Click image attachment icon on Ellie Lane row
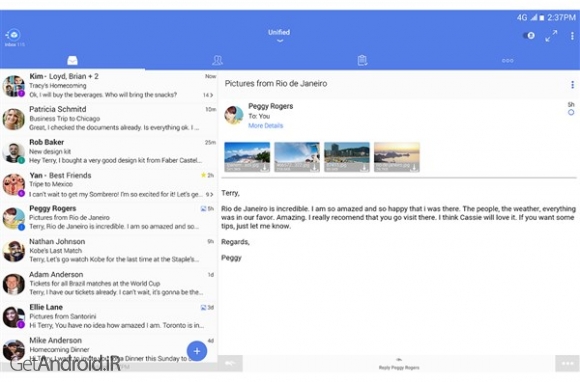This screenshot has width=580, height=382. pyautogui.click(x=203, y=307)
